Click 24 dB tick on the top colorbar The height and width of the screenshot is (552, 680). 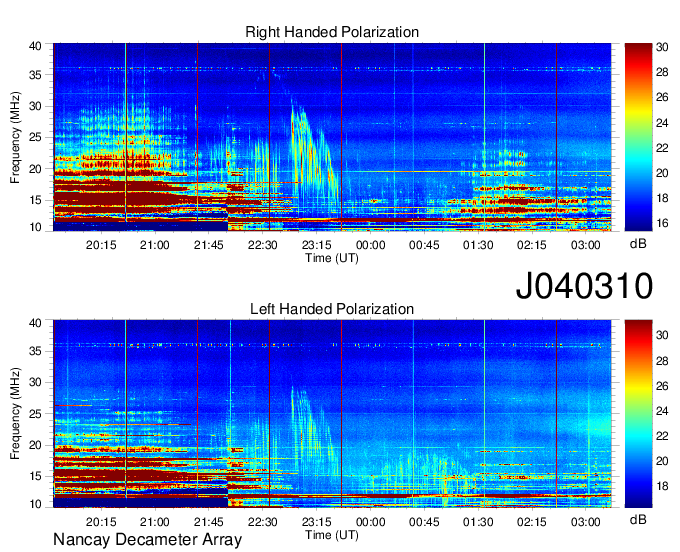[x=662, y=123]
